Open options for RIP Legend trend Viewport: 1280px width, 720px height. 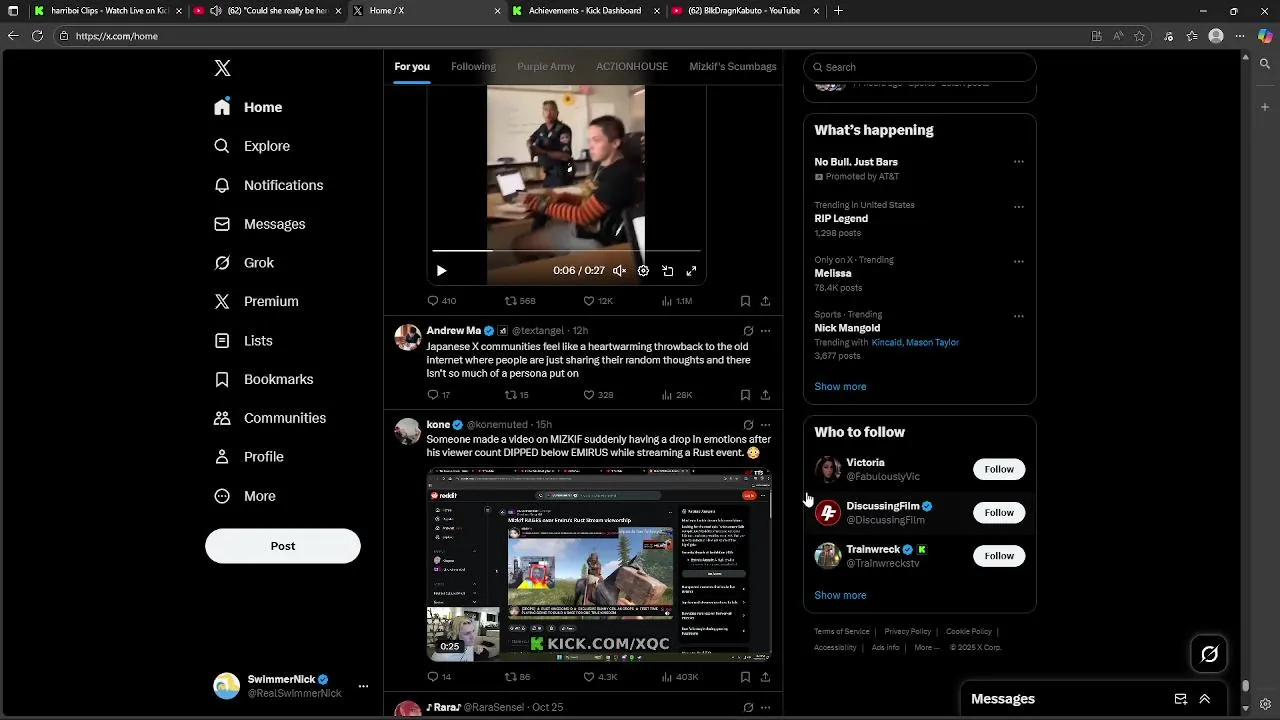(1019, 207)
